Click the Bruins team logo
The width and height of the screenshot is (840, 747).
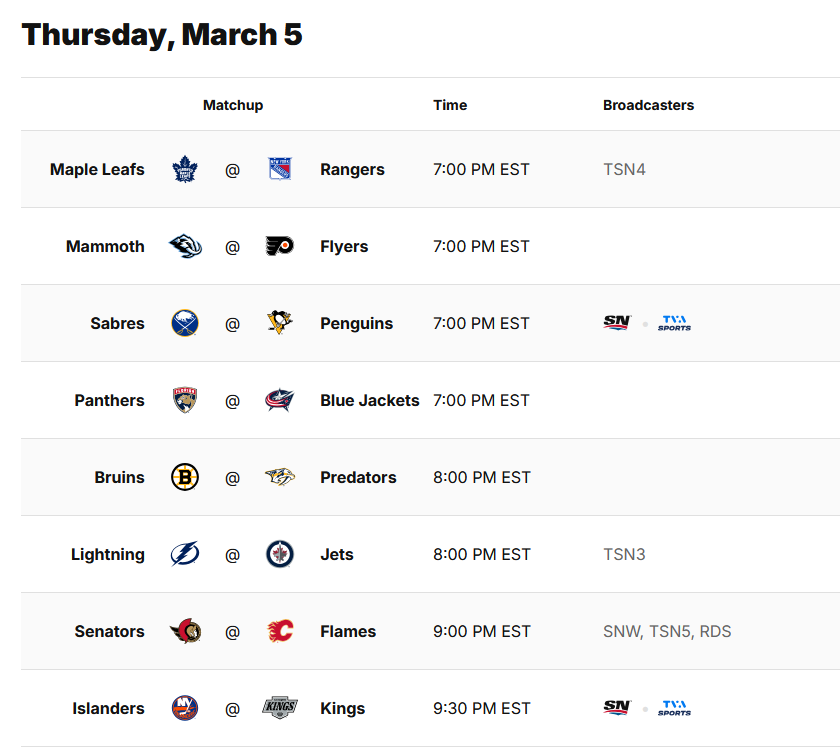(185, 478)
